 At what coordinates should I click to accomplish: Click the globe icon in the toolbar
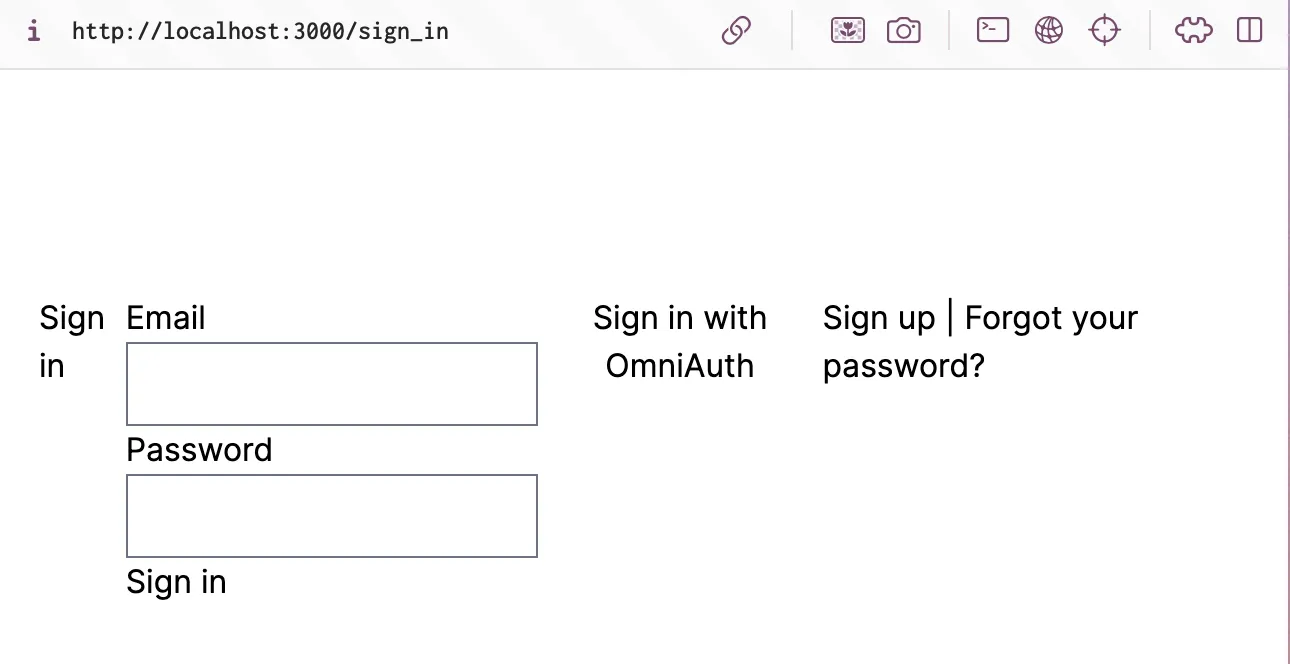[x=1049, y=31]
